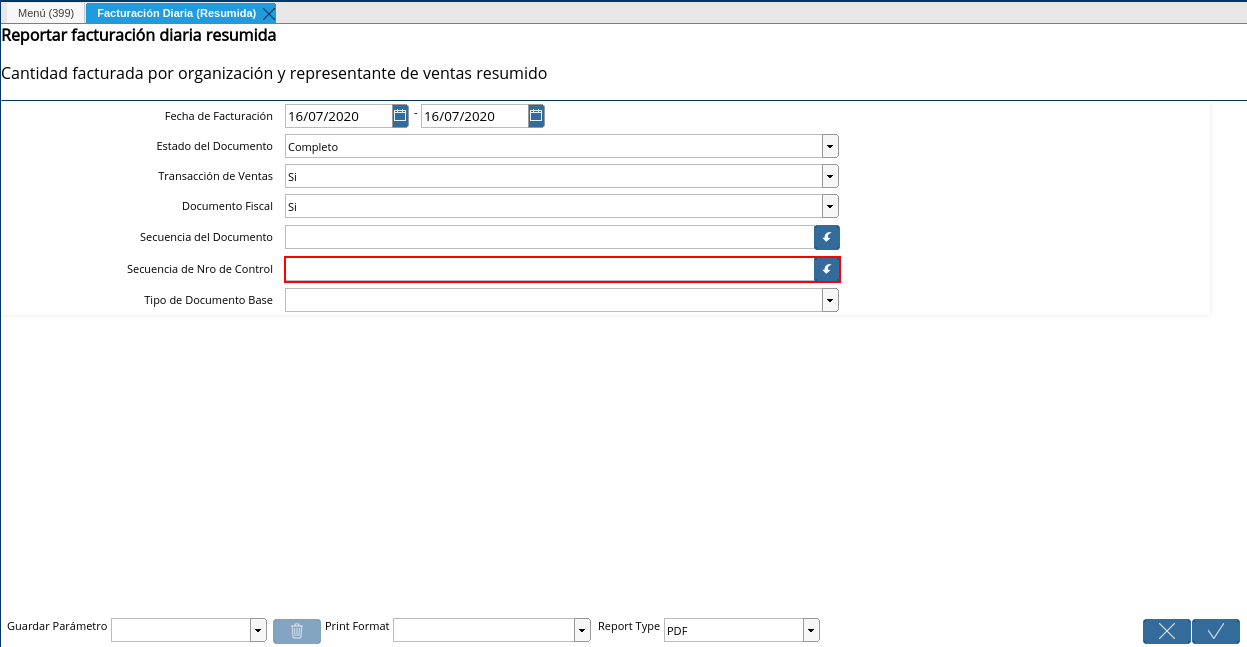This screenshot has width=1247, height=647.
Task: Click the Documento Fiscal label
Action: pos(228,207)
